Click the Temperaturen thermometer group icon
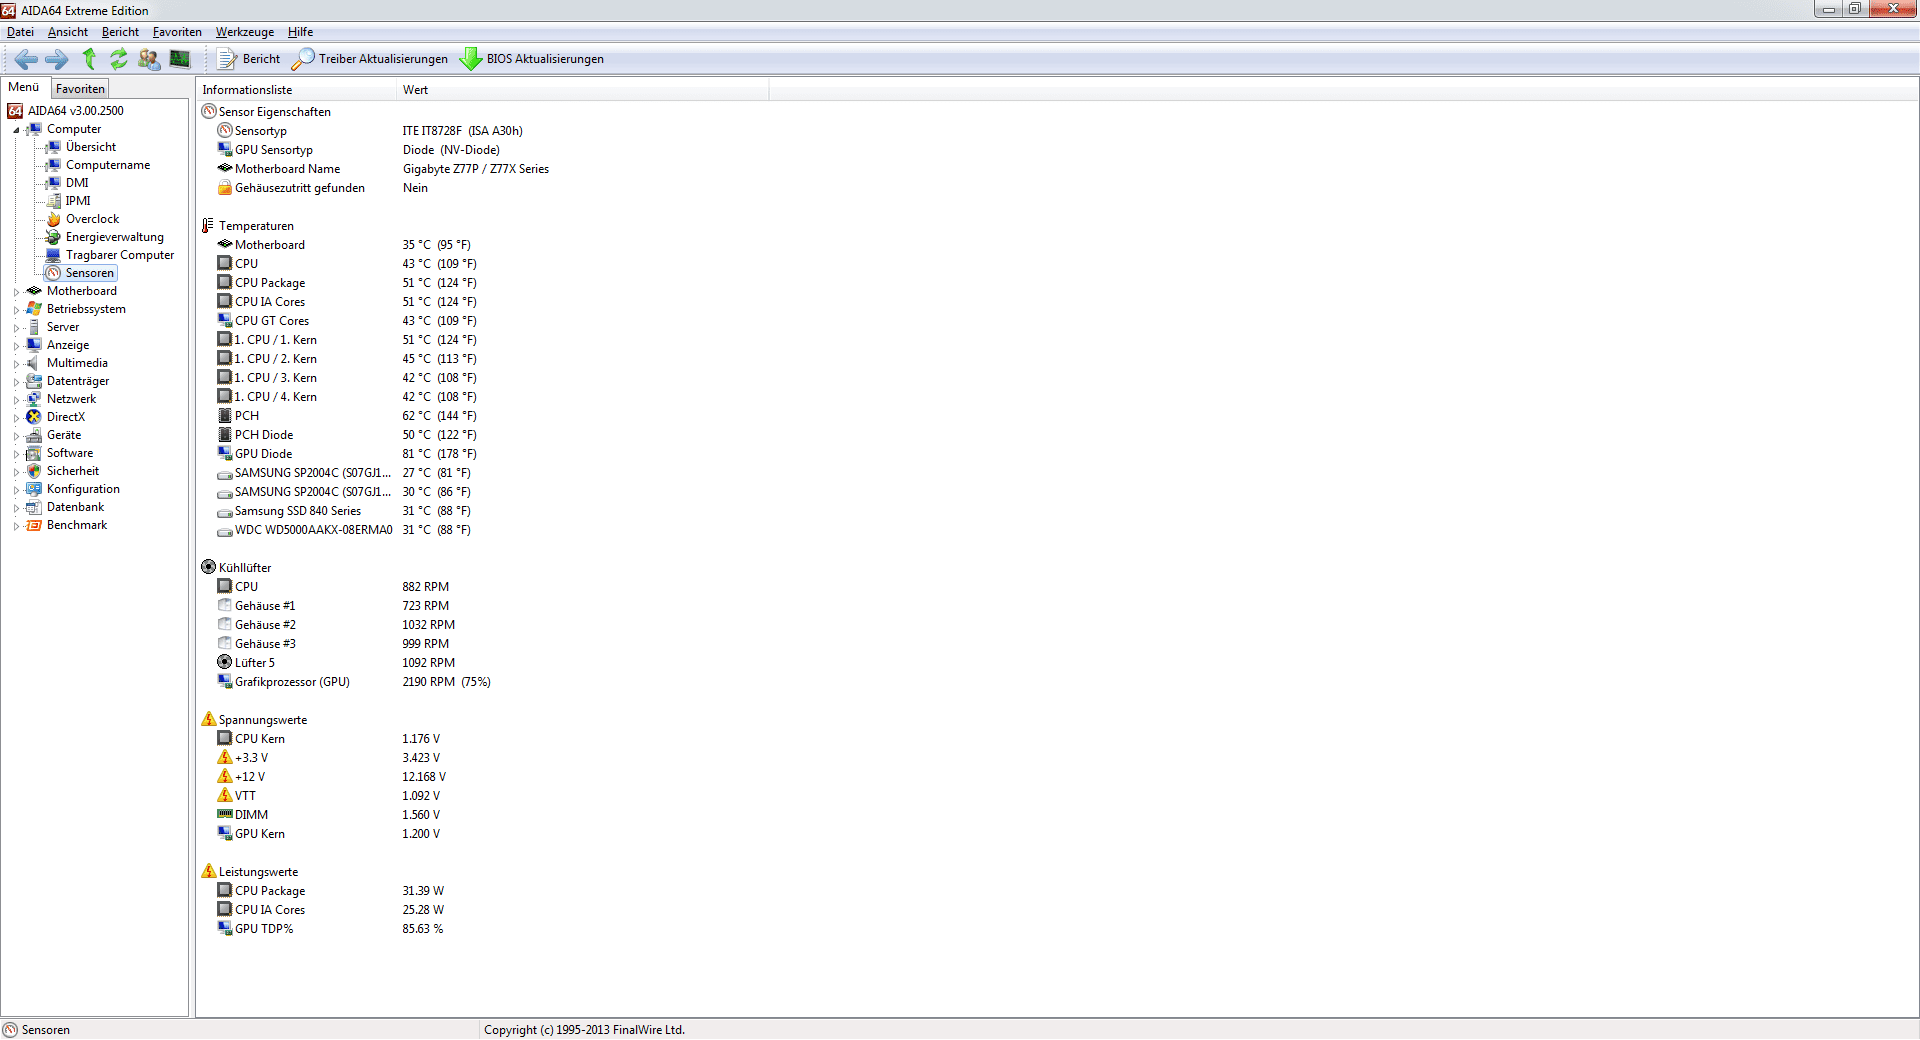The height and width of the screenshot is (1040, 1920). tap(209, 225)
